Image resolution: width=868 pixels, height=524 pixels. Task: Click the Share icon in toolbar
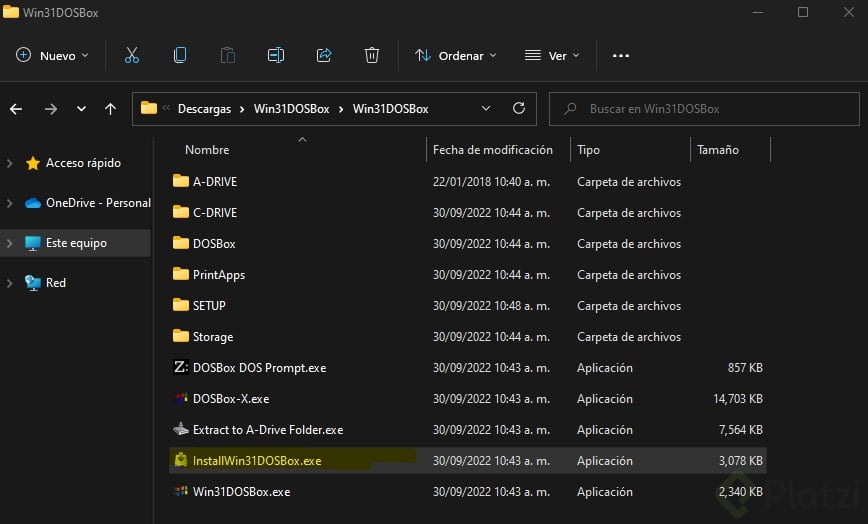tap(324, 55)
